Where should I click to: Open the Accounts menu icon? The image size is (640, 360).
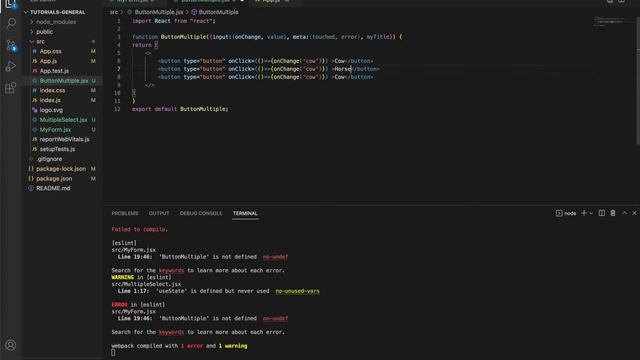point(11,345)
